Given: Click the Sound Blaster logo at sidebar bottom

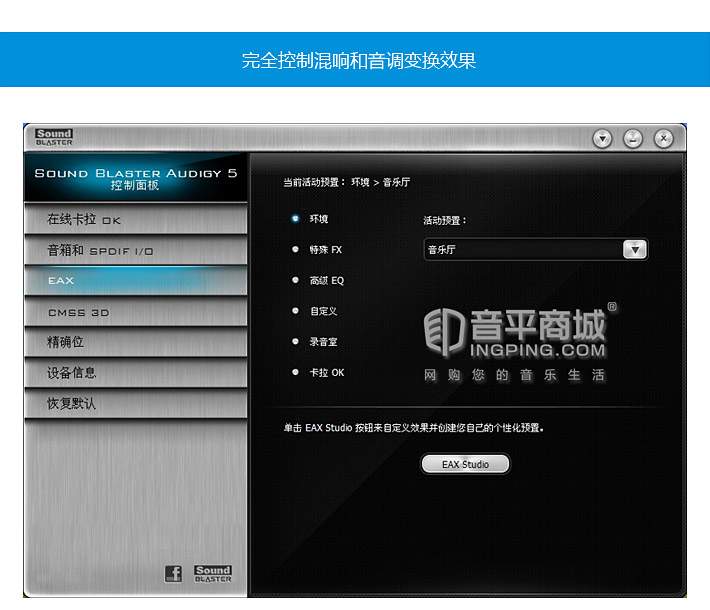Looking at the screenshot, I should 213,574.
